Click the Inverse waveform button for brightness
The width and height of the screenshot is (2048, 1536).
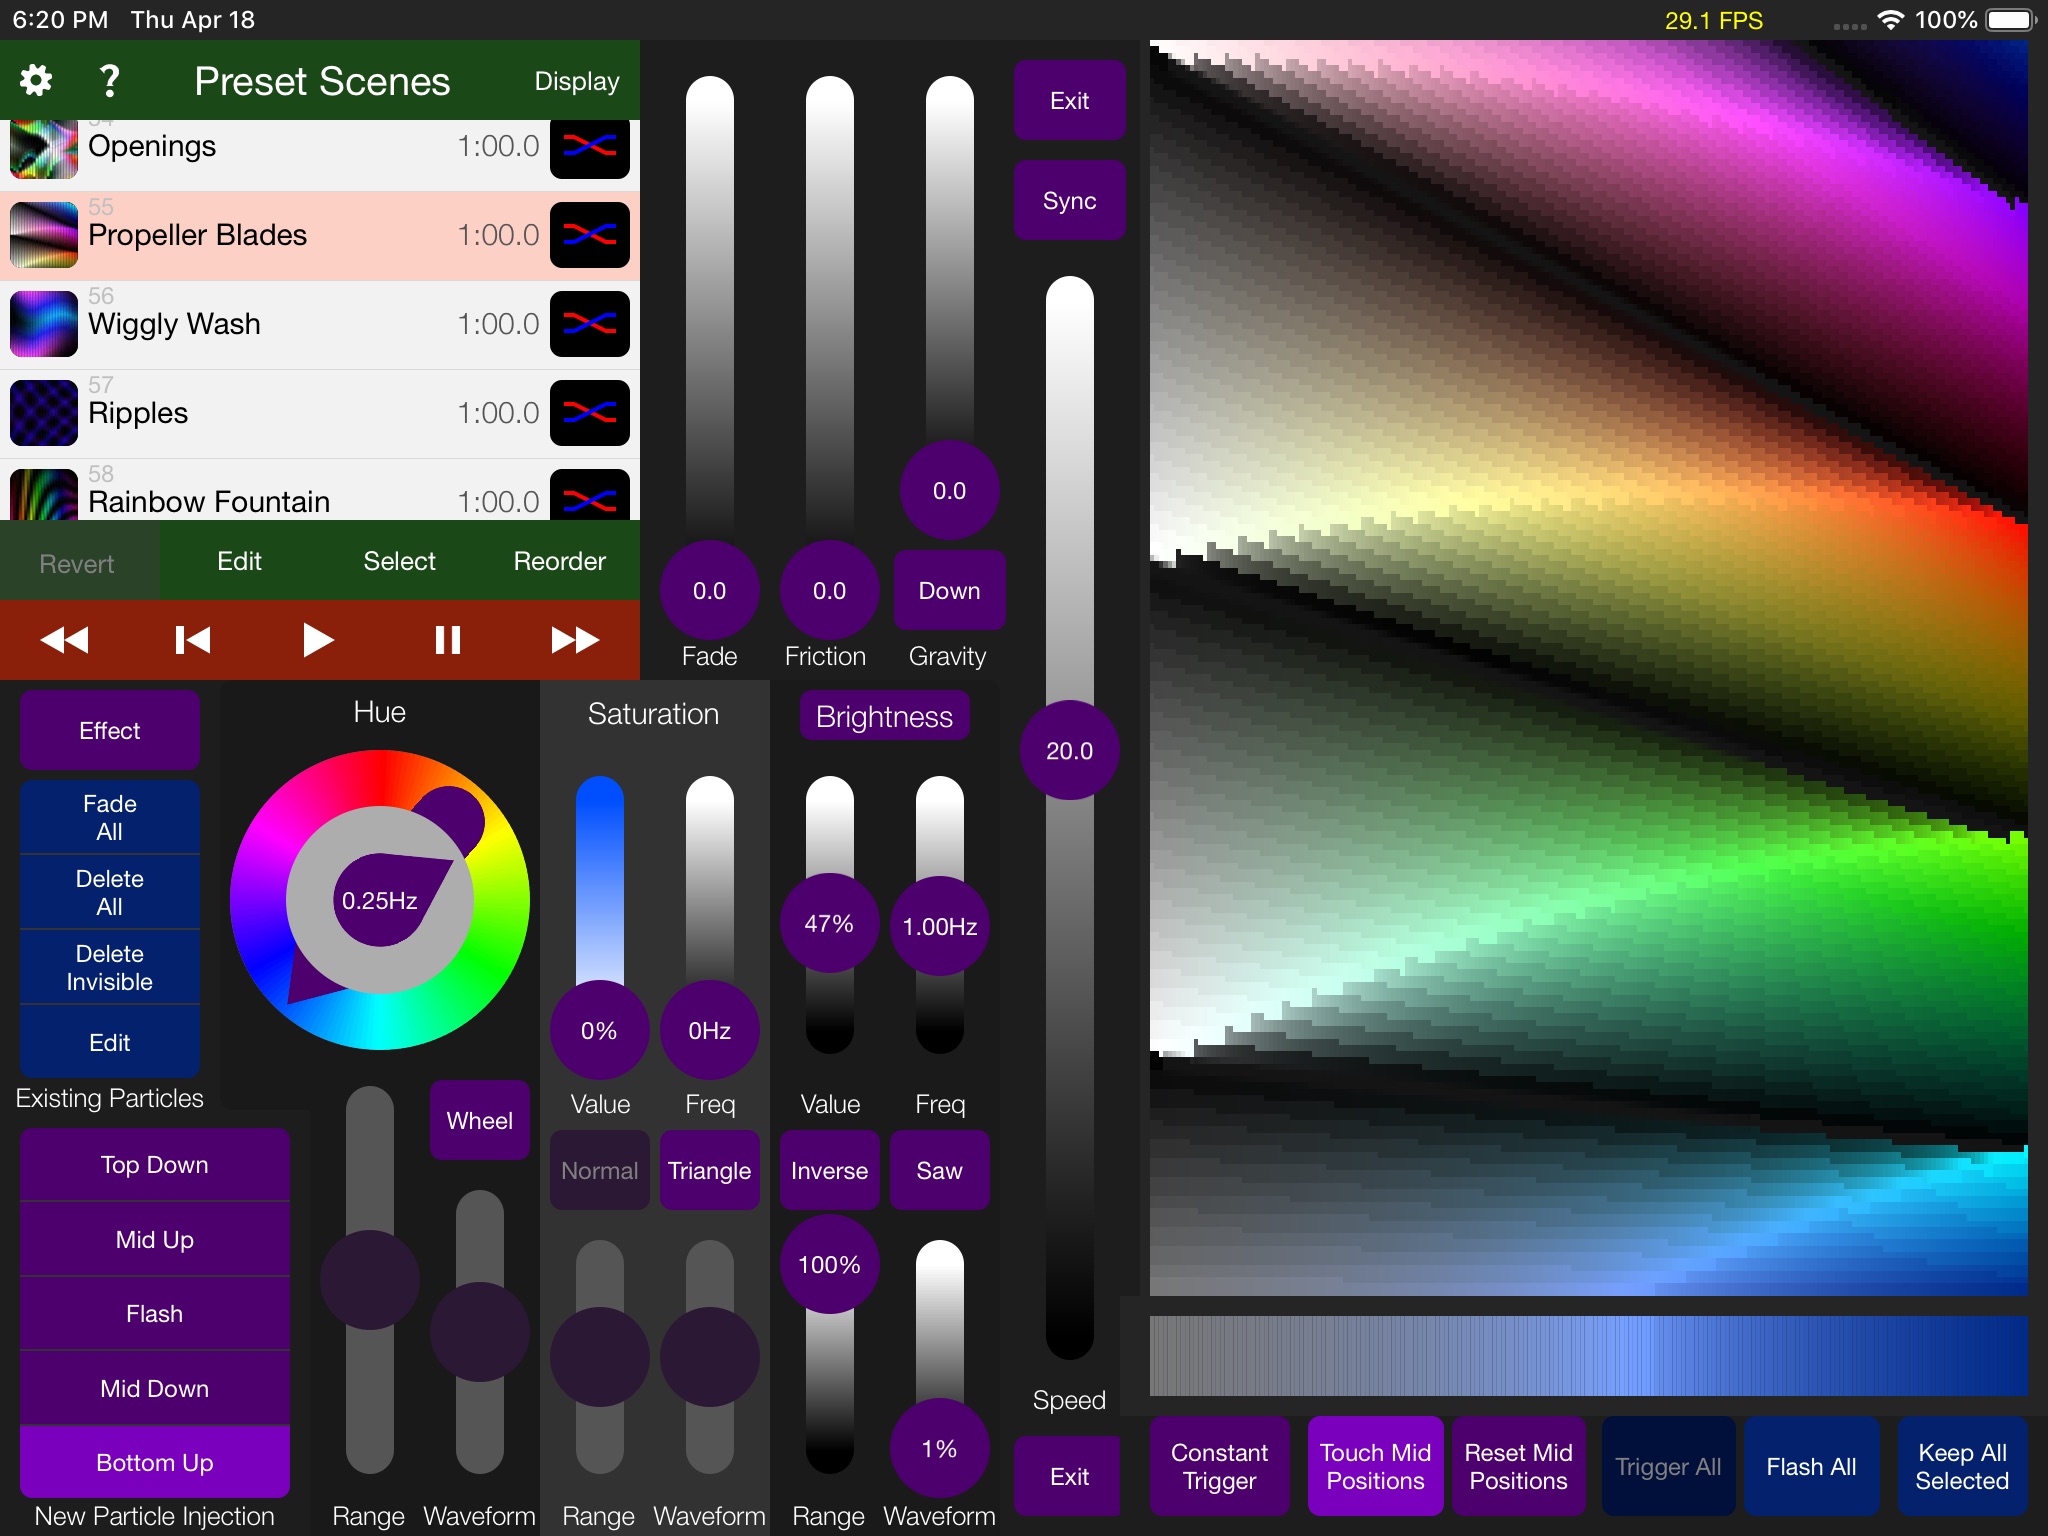tap(827, 1171)
